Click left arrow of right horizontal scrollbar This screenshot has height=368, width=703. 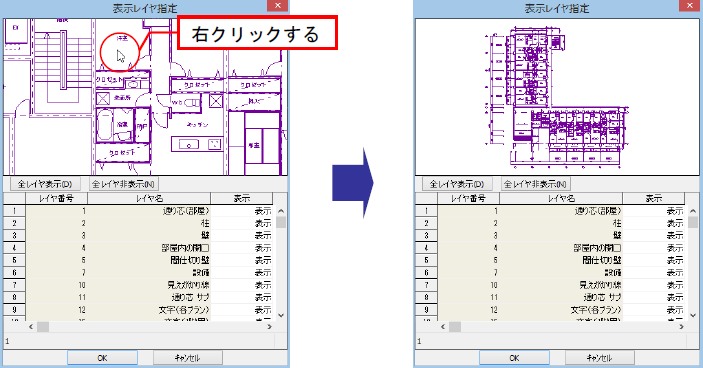[x=443, y=327]
